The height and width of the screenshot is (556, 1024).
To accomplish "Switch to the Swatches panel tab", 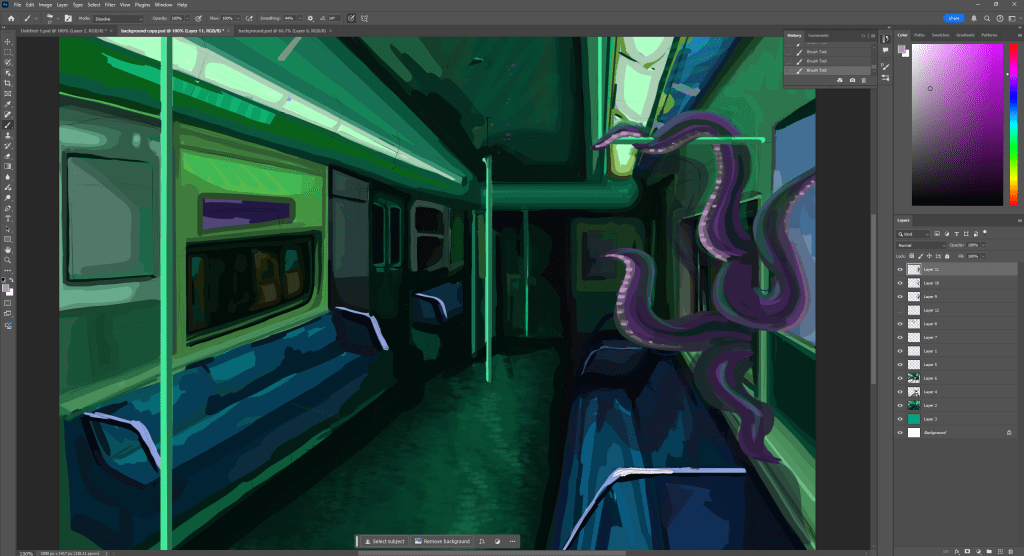I will [940, 35].
